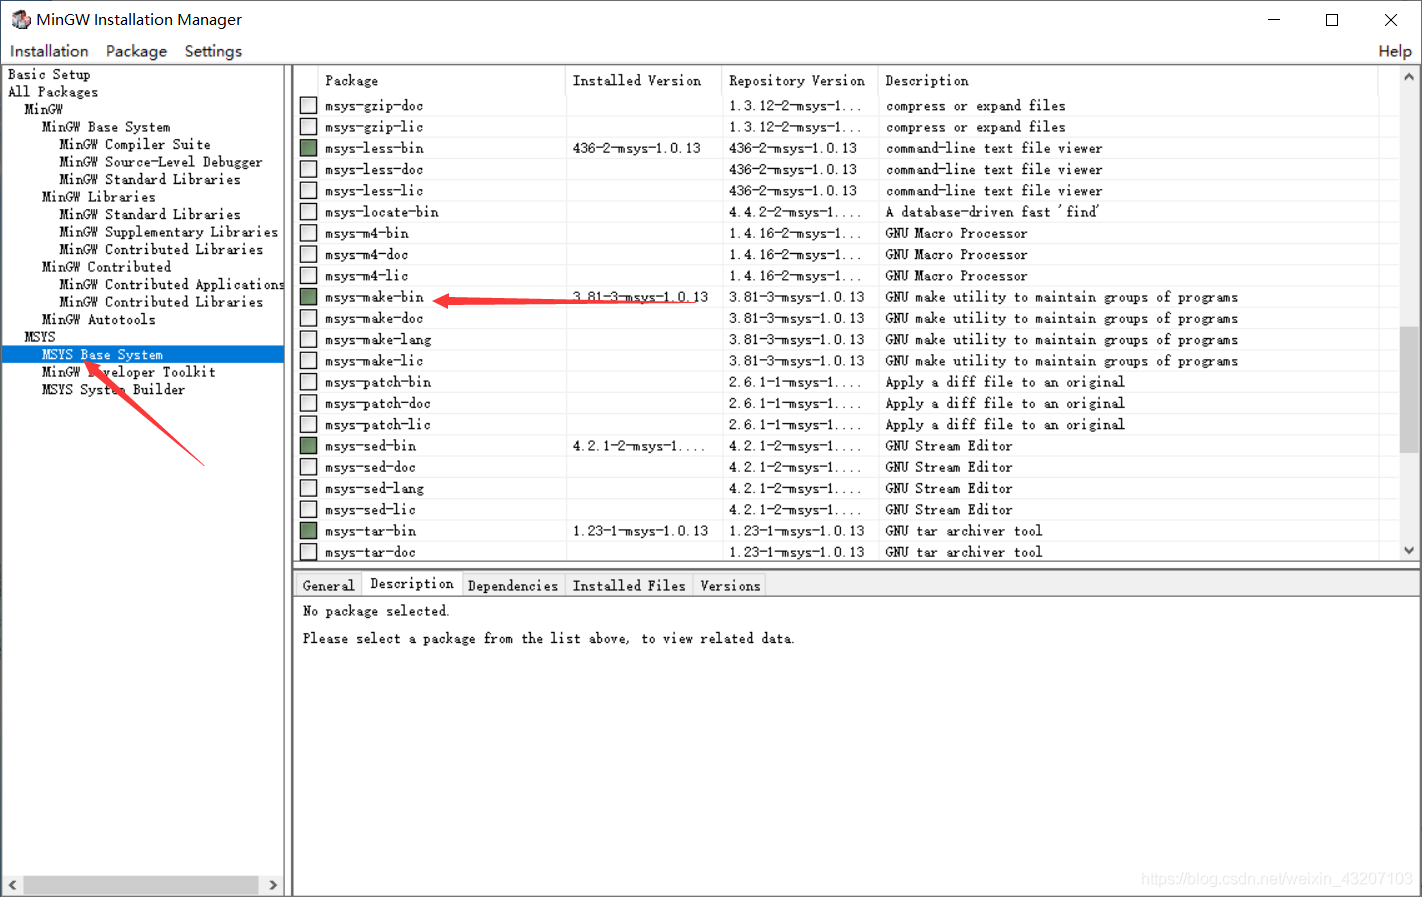The width and height of the screenshot is (1422, 897).
Task: Select the msys-tar-bin package name
Action: tap(370, 531)
